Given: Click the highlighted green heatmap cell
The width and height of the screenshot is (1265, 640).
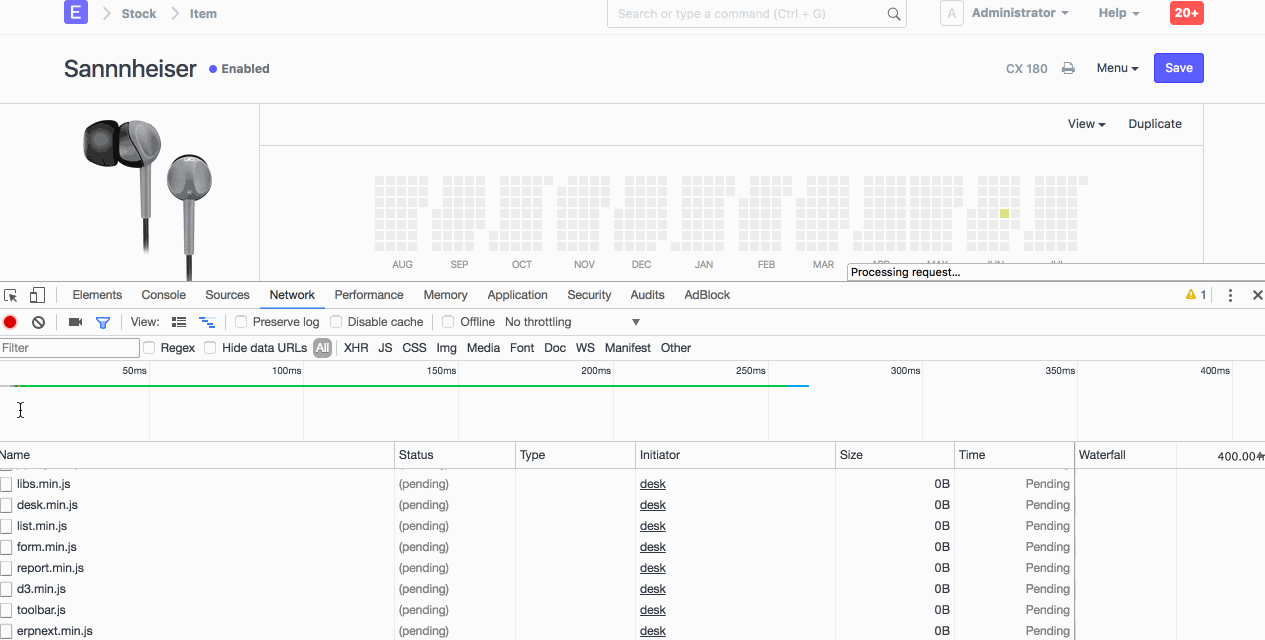Looking at the screenshot, I should (x=1005, y=214).
